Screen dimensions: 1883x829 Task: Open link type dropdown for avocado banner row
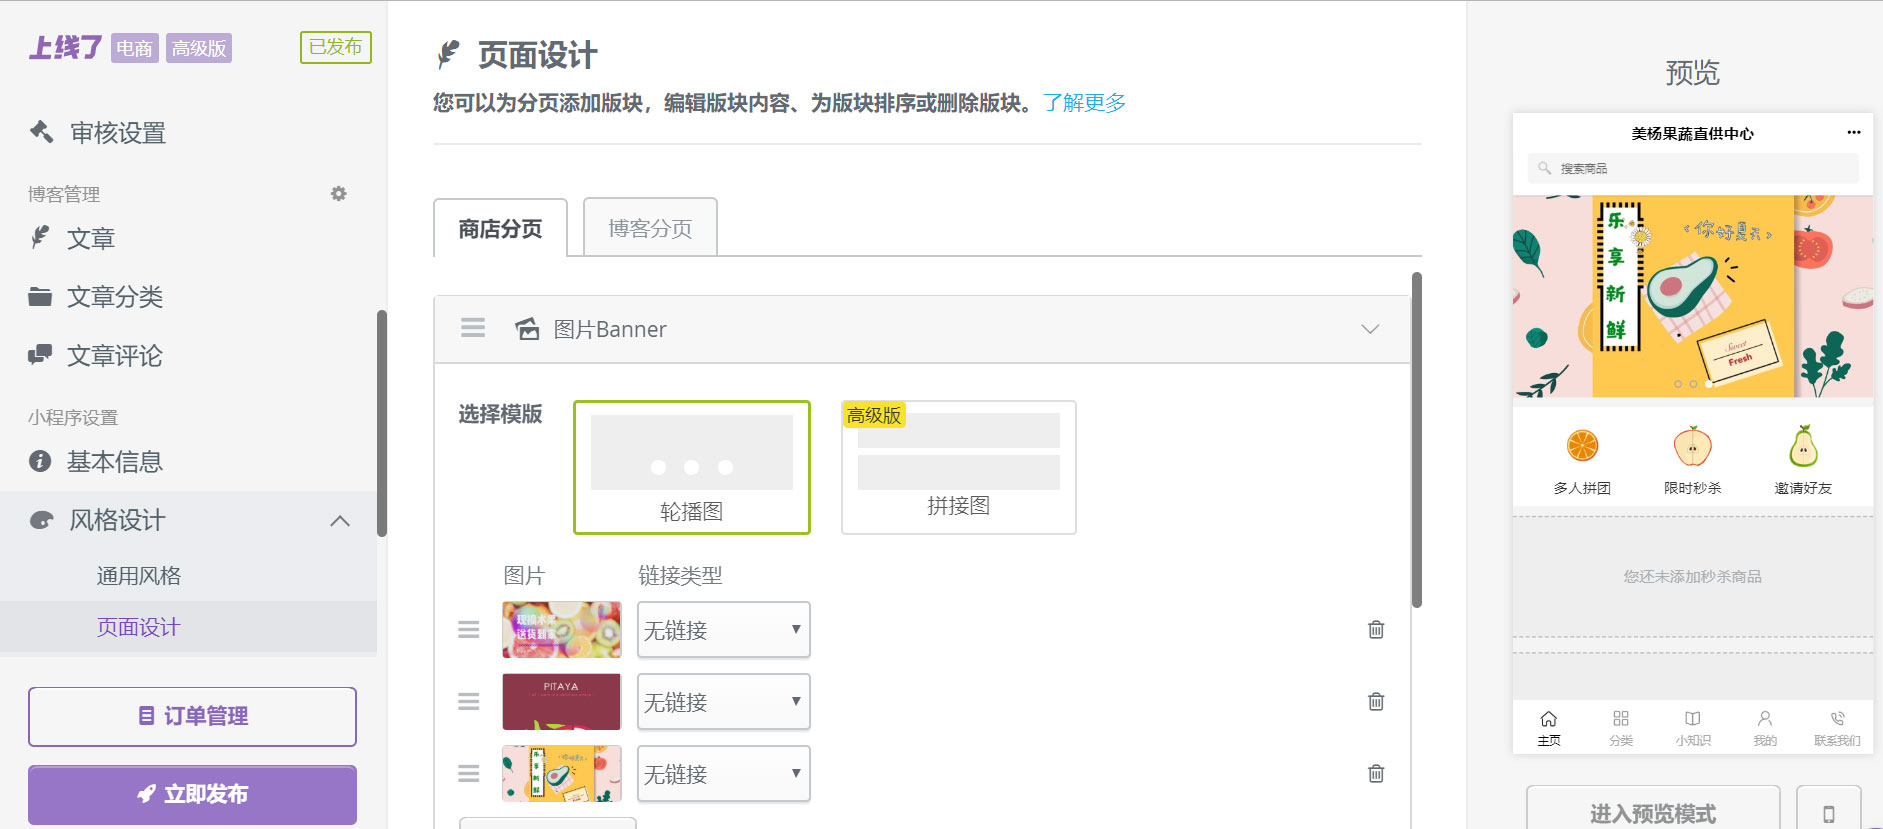[724, 773]
